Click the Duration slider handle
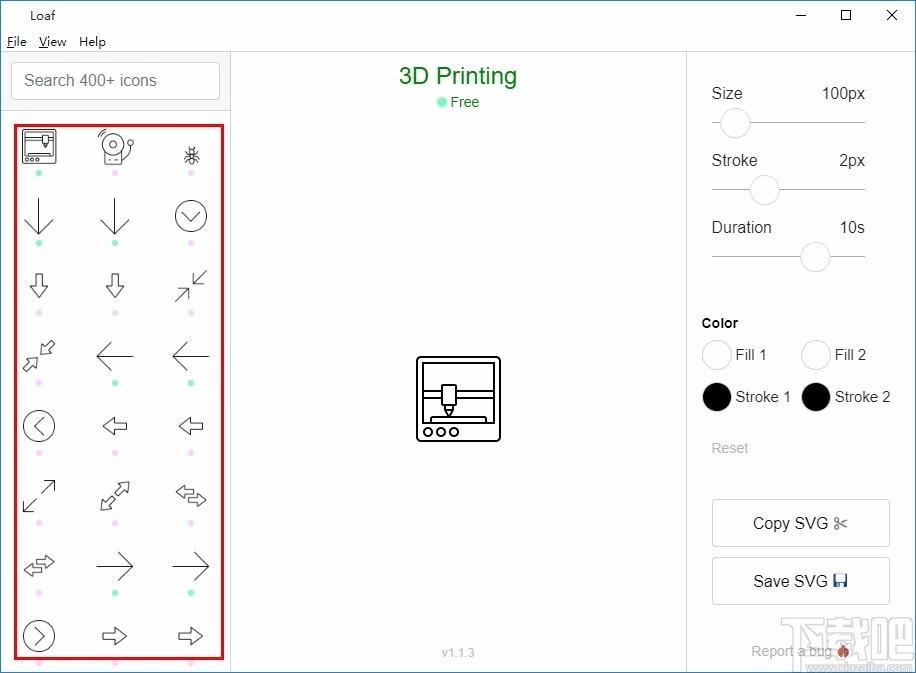The width and height of the screenshot is (916, 673). [815, 256]
